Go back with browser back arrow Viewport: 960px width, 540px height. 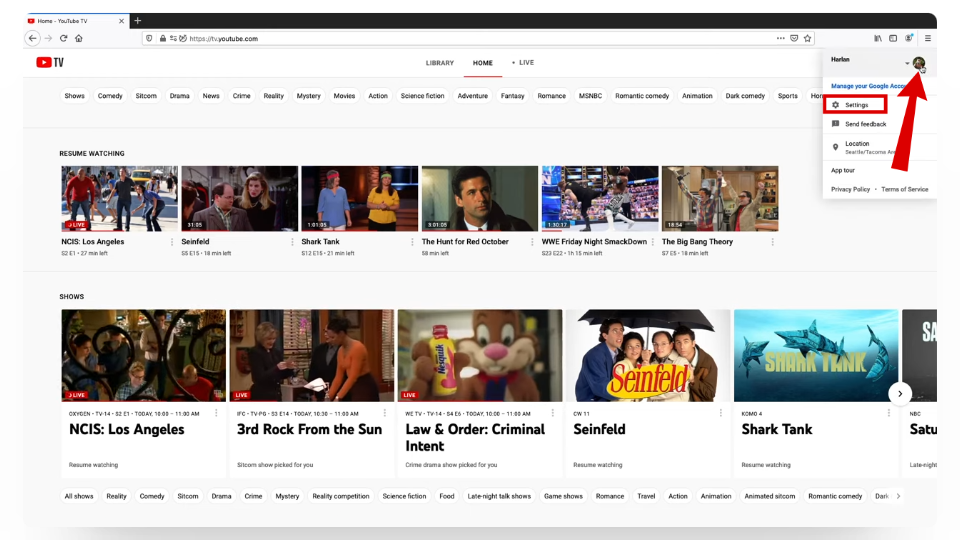pyautogui.click(x=32, y=38)
